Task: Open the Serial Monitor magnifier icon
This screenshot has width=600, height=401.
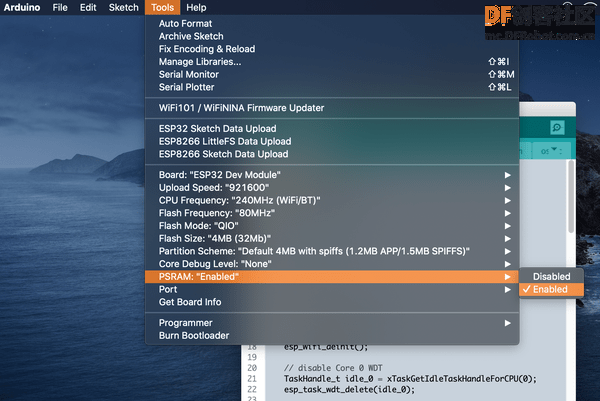Action: 557,127
